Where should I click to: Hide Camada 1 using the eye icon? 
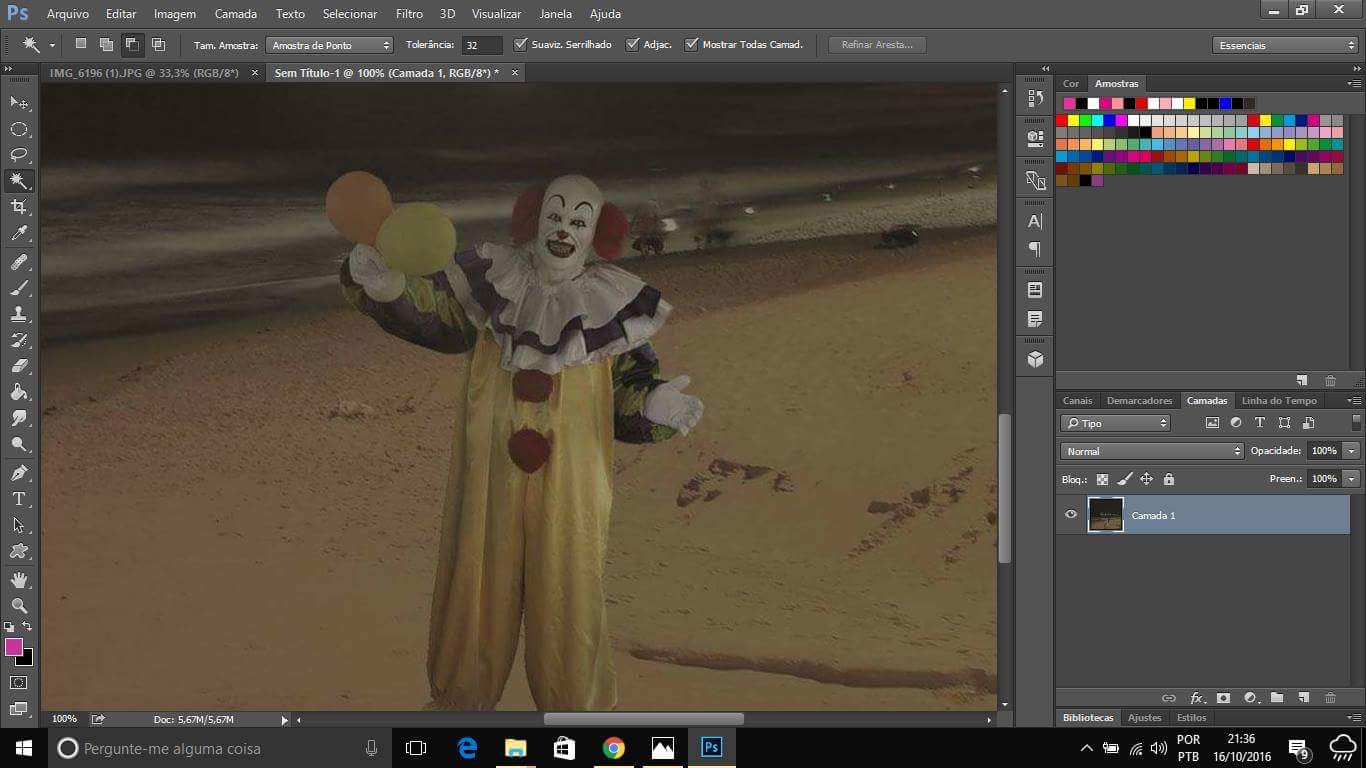click(1071, 515)
